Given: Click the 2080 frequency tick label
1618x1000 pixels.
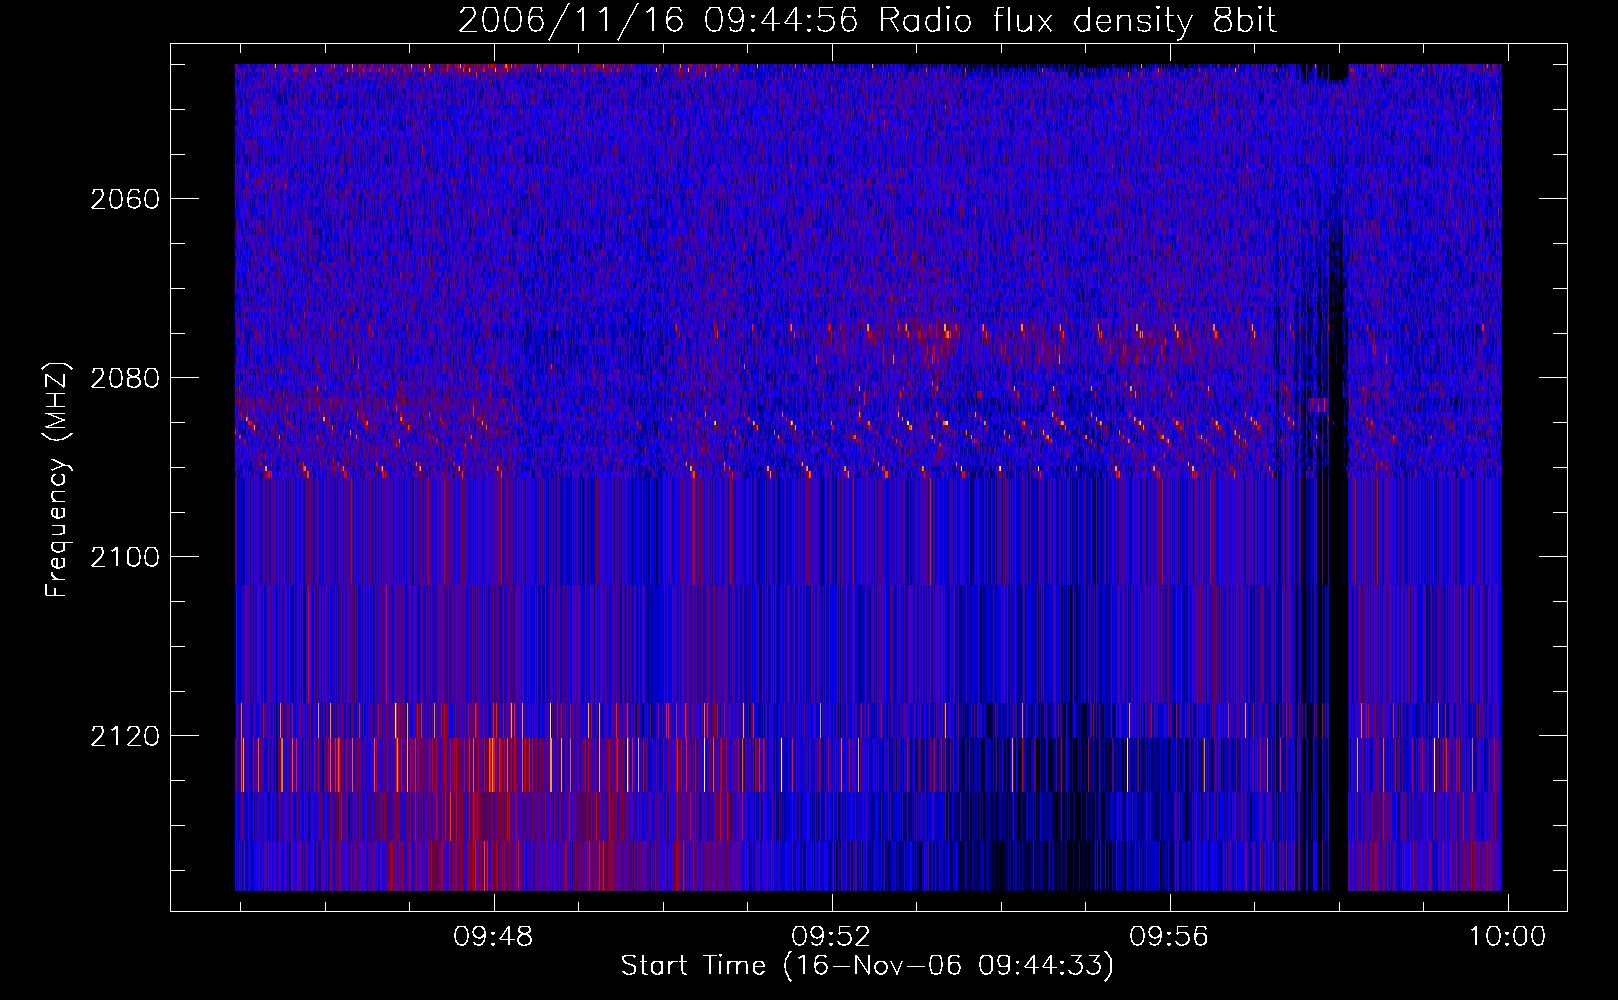Looking at the screenshot, I should [125, 378].
